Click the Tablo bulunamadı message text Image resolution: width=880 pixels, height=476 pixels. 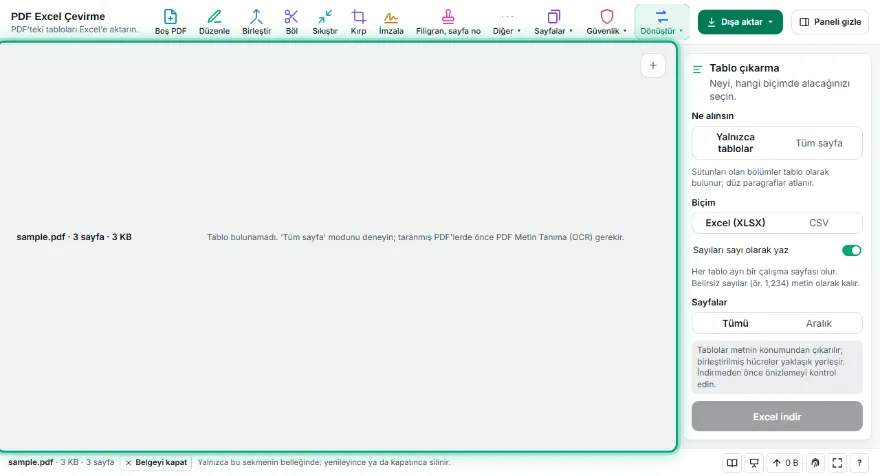(415, 237)
